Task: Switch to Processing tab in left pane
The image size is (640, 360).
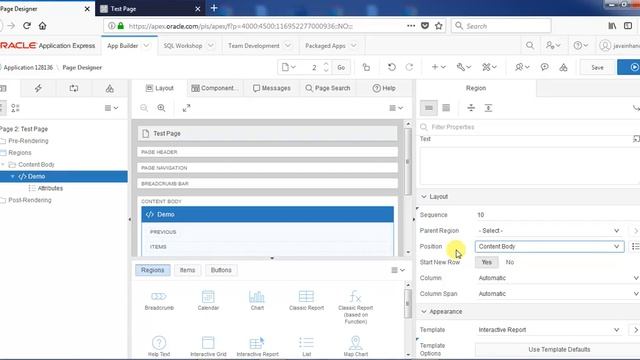Action: click(74, 88)
